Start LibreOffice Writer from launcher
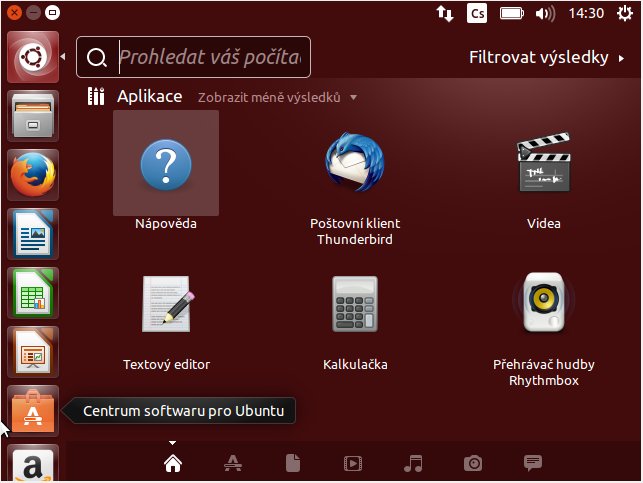 pyautogui.click(x=33, y=234)
